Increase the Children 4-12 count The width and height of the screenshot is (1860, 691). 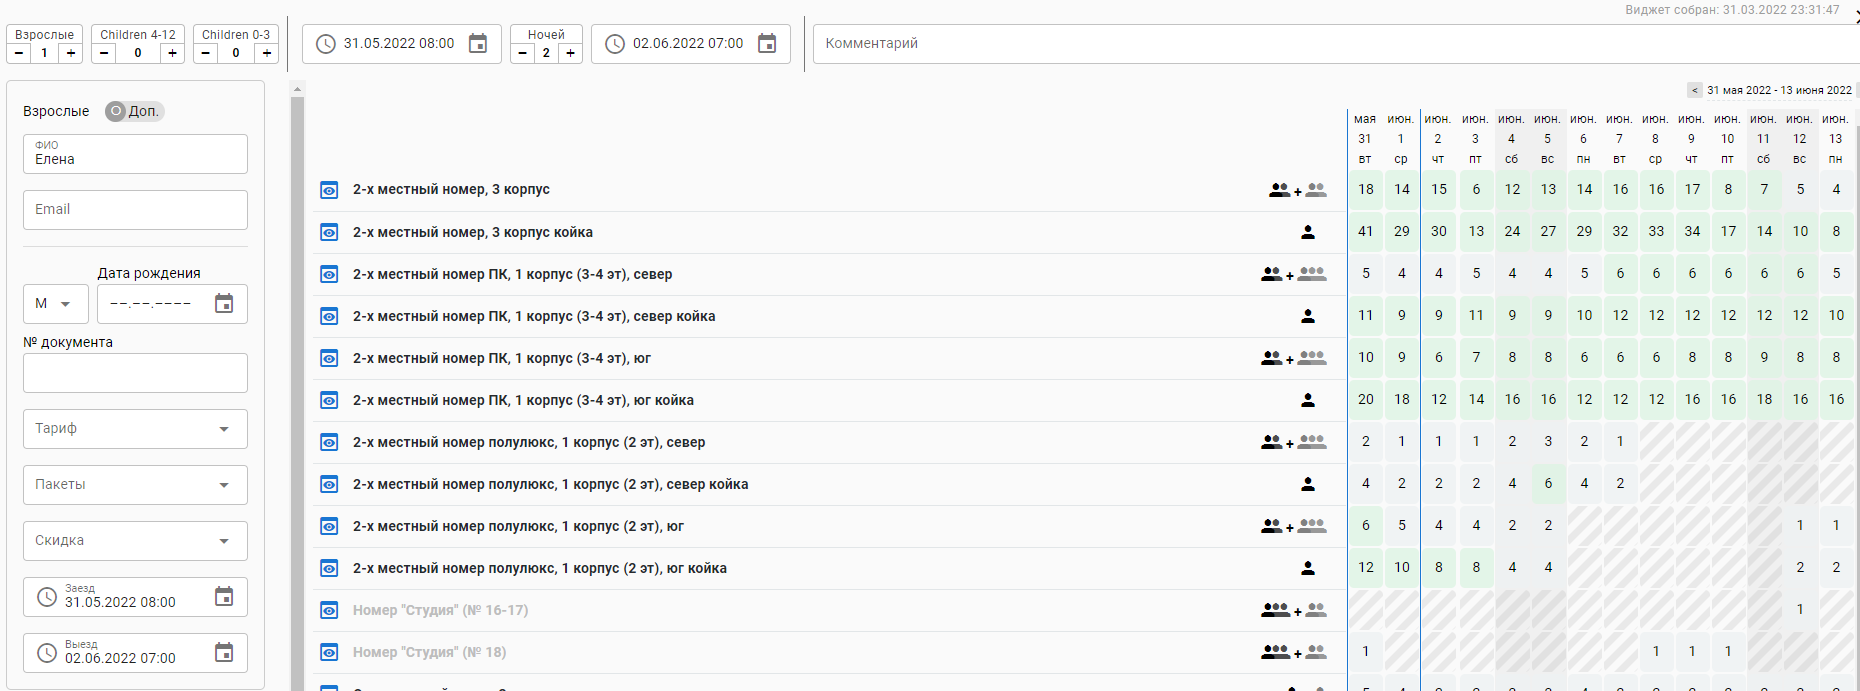(x=172, y=53)
